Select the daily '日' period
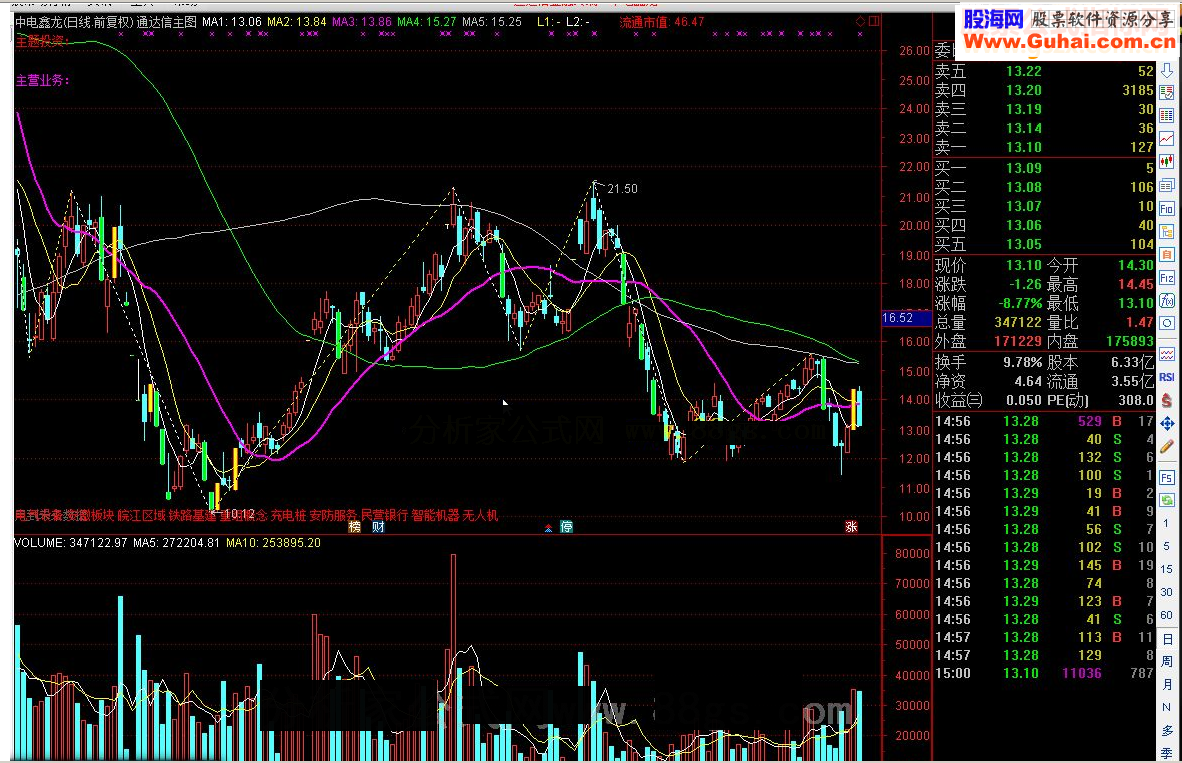 1167,639
